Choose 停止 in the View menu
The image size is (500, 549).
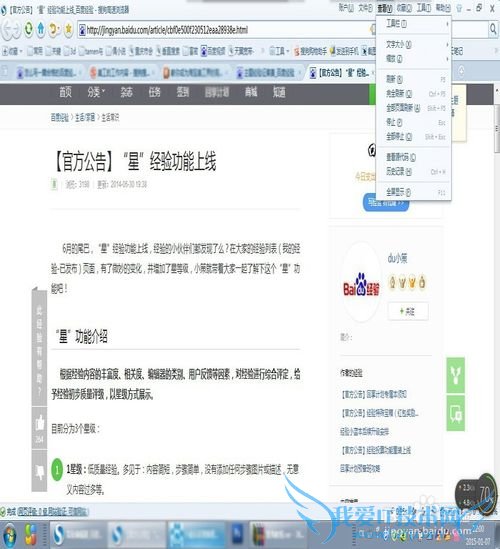tap(414, 122)
